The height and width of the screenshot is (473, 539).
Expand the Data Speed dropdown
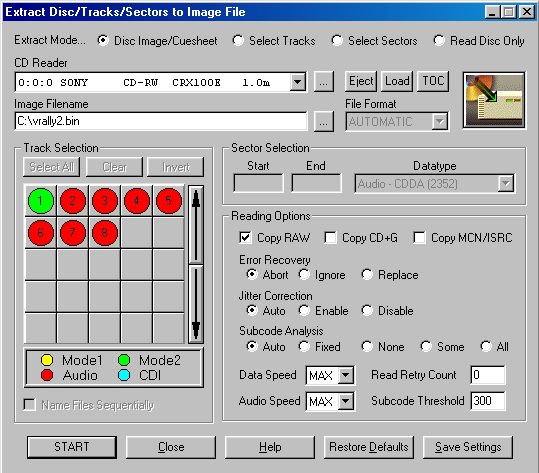tap(345, 375)
